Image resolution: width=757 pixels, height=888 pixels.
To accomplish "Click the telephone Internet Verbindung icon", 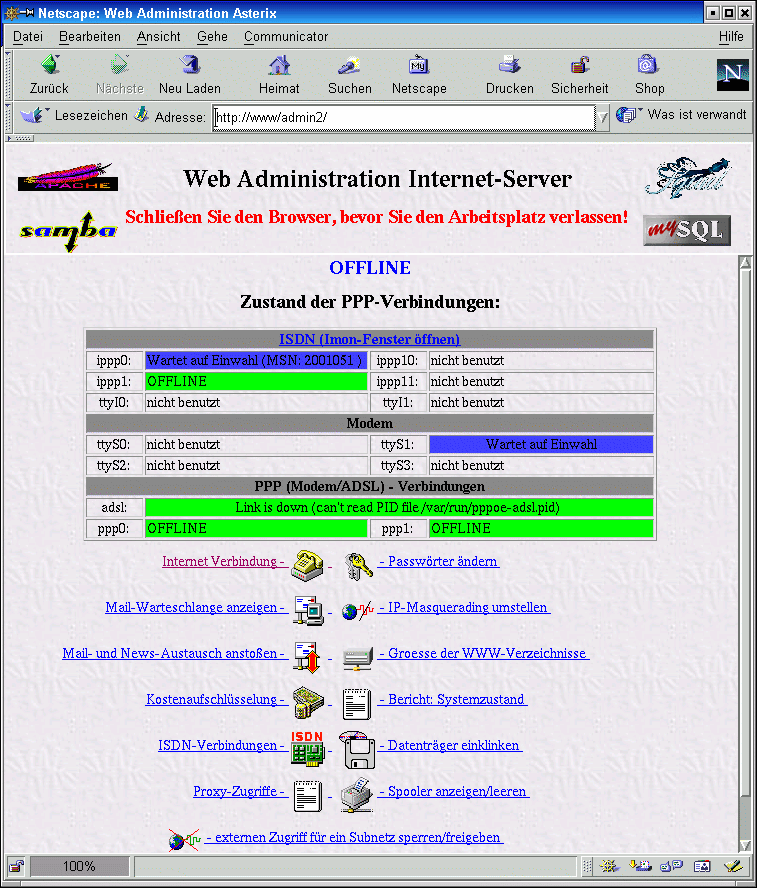I will [306, 564].
